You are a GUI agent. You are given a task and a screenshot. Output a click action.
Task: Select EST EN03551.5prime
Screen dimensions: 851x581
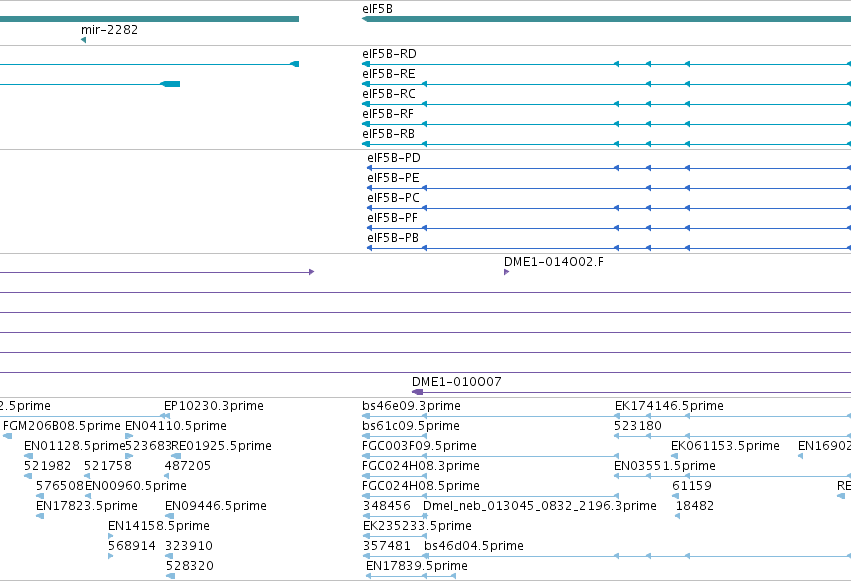(x=665, y=466)
